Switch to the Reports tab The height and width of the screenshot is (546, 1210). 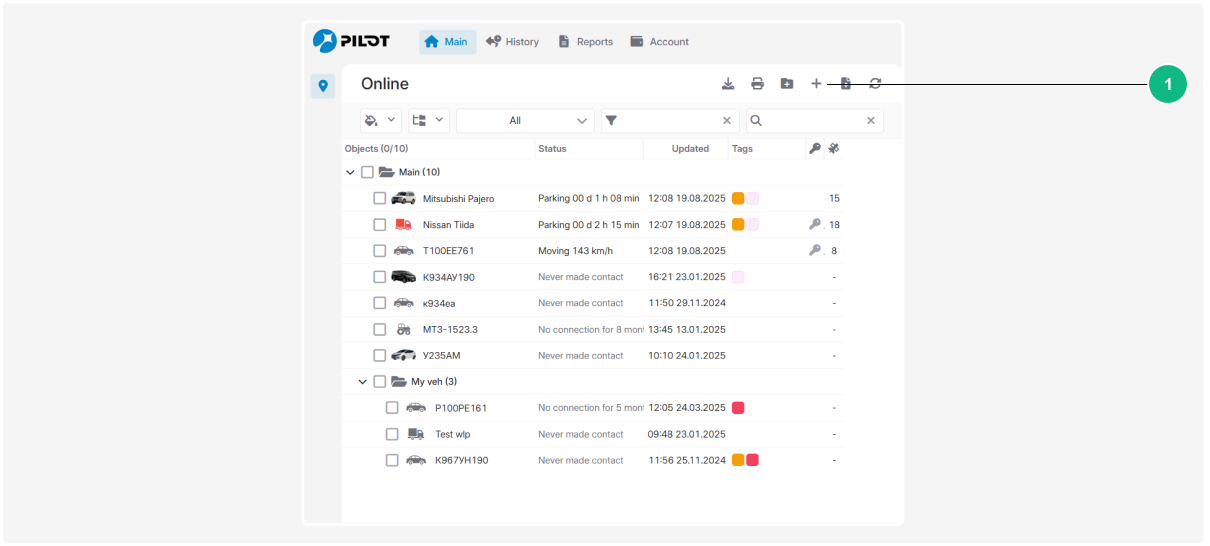585,42
